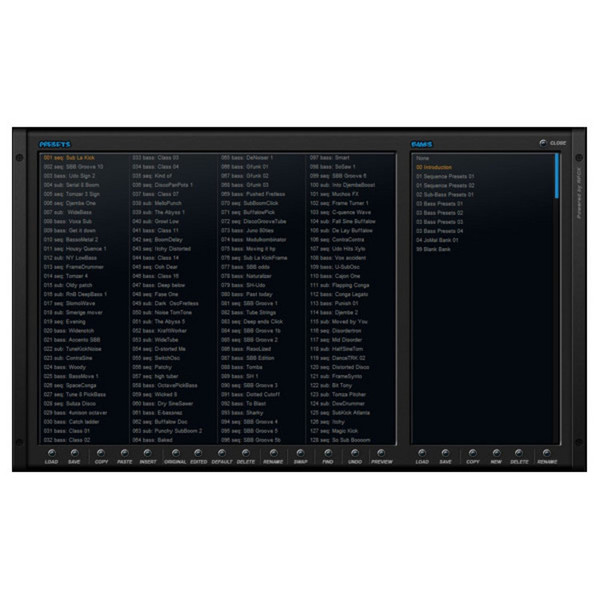Click the Presets RENAME button
600x600 pixels.
pyautogui.click(x=273, y=453)
